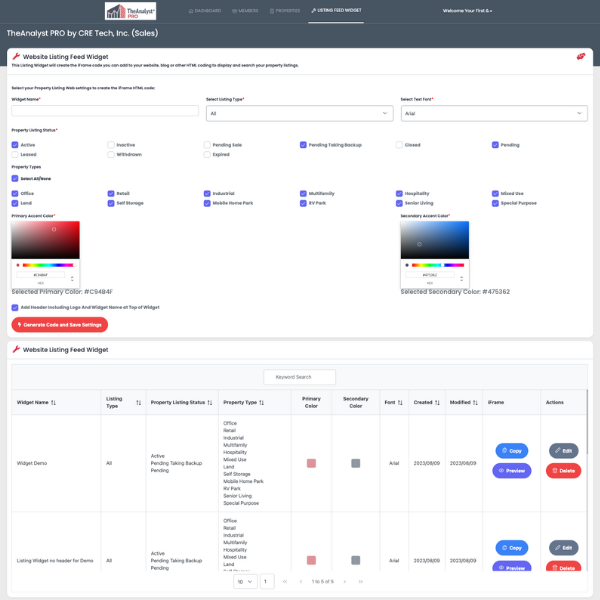Open the Dashboard nav item

click(205, 11)
